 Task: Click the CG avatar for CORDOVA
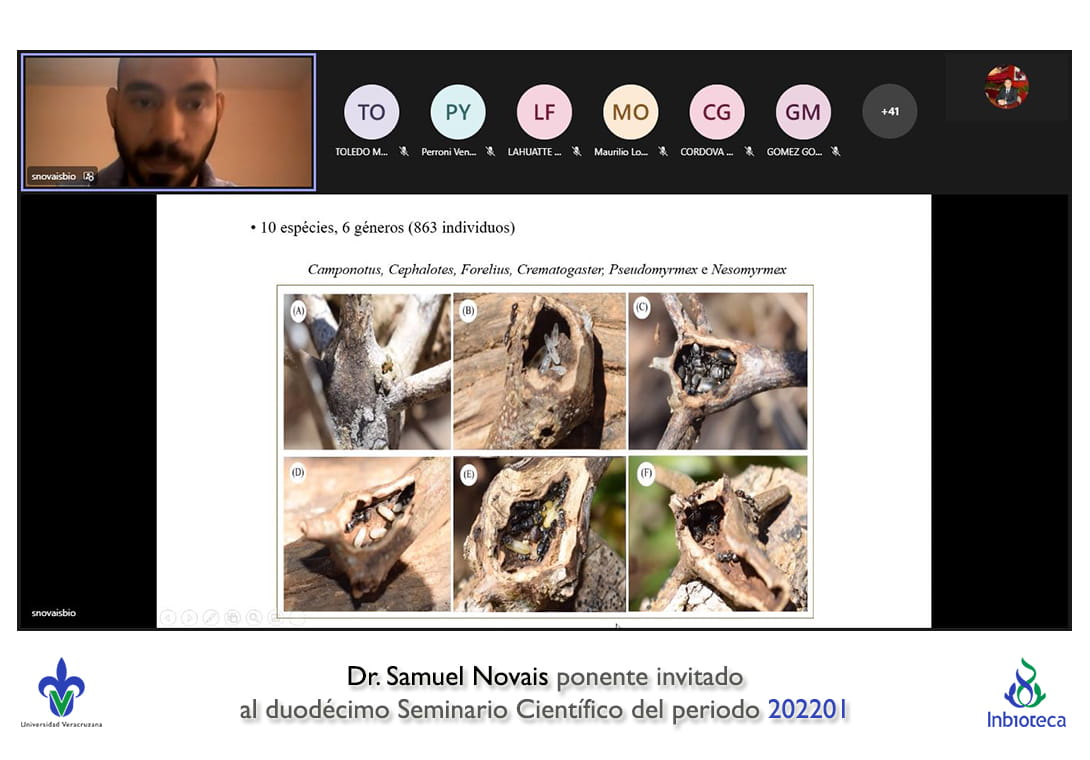pos(716,112)
